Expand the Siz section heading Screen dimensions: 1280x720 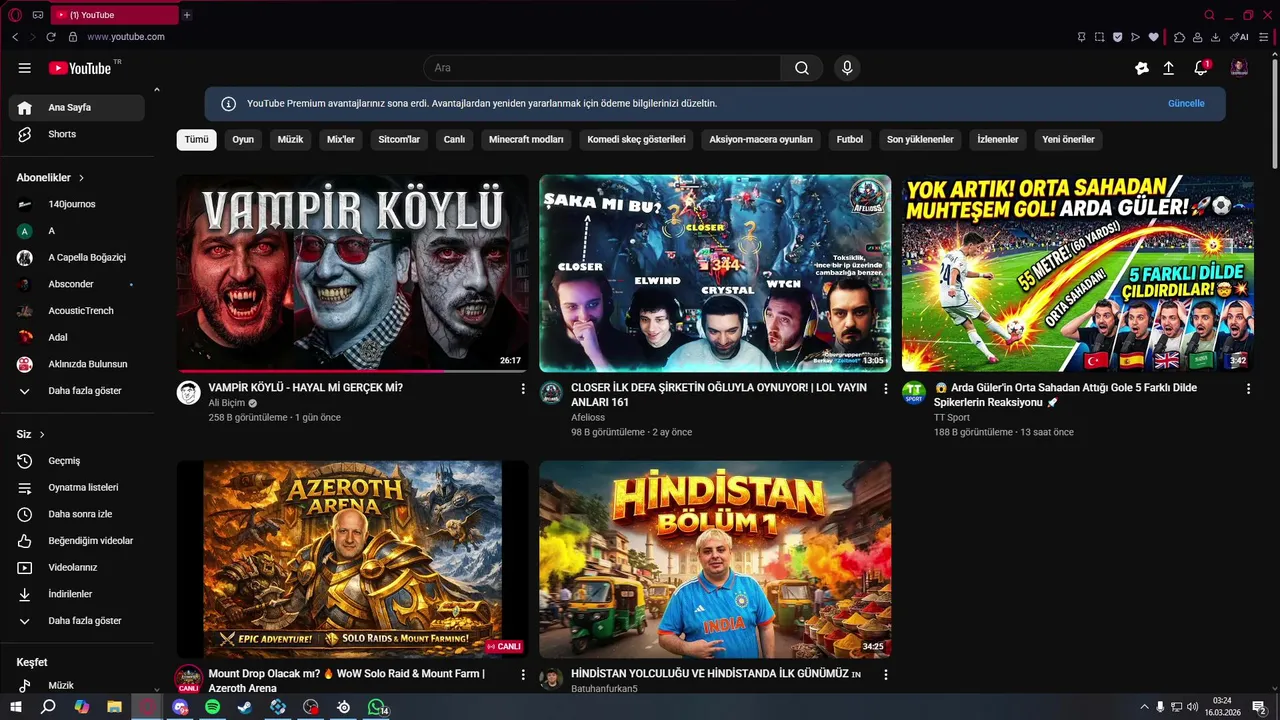(31, 434)
